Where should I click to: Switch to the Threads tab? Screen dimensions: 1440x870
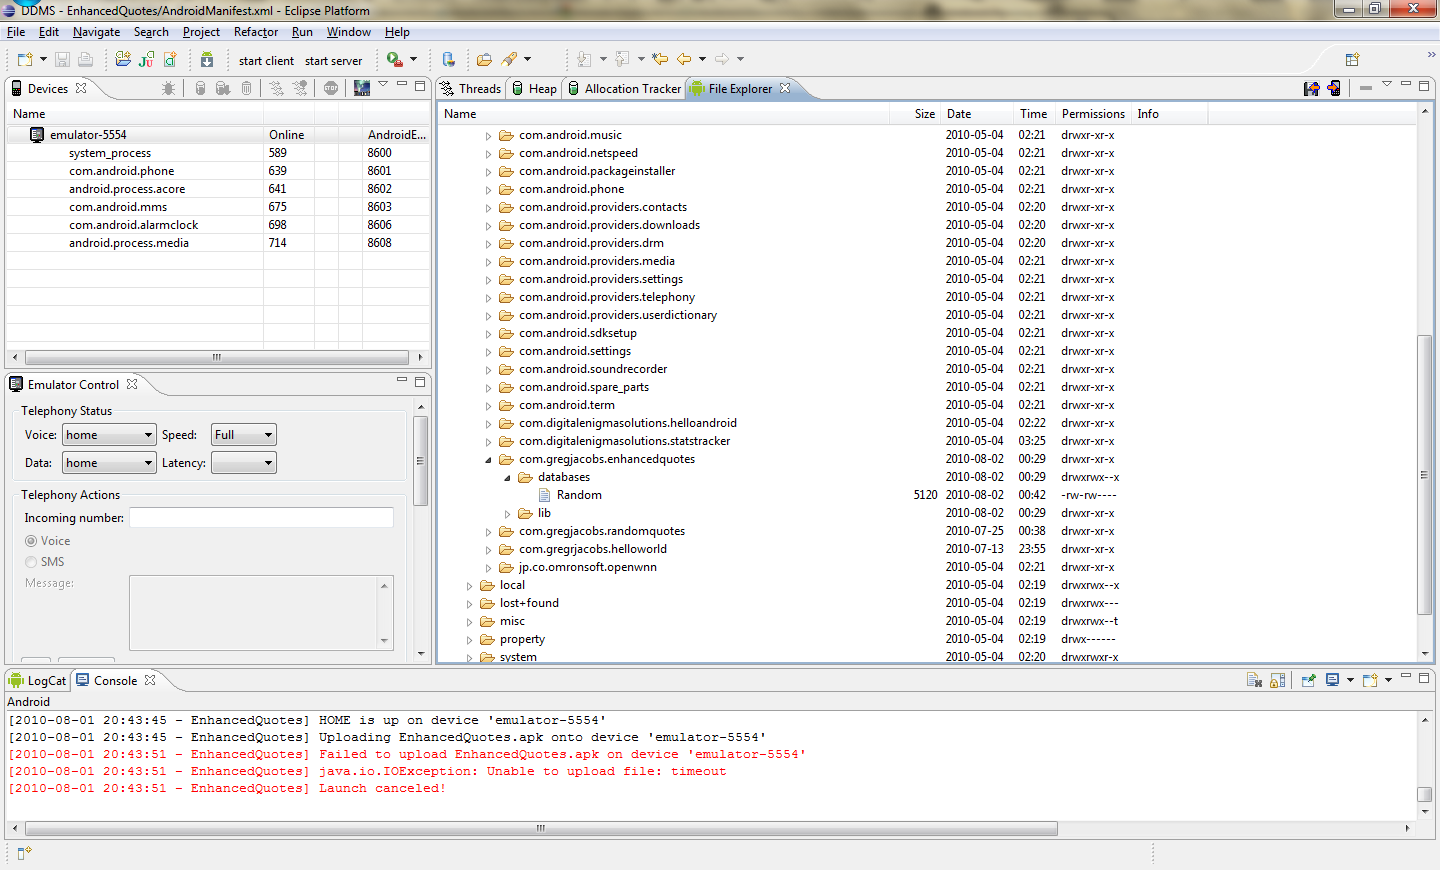(470, 89)
